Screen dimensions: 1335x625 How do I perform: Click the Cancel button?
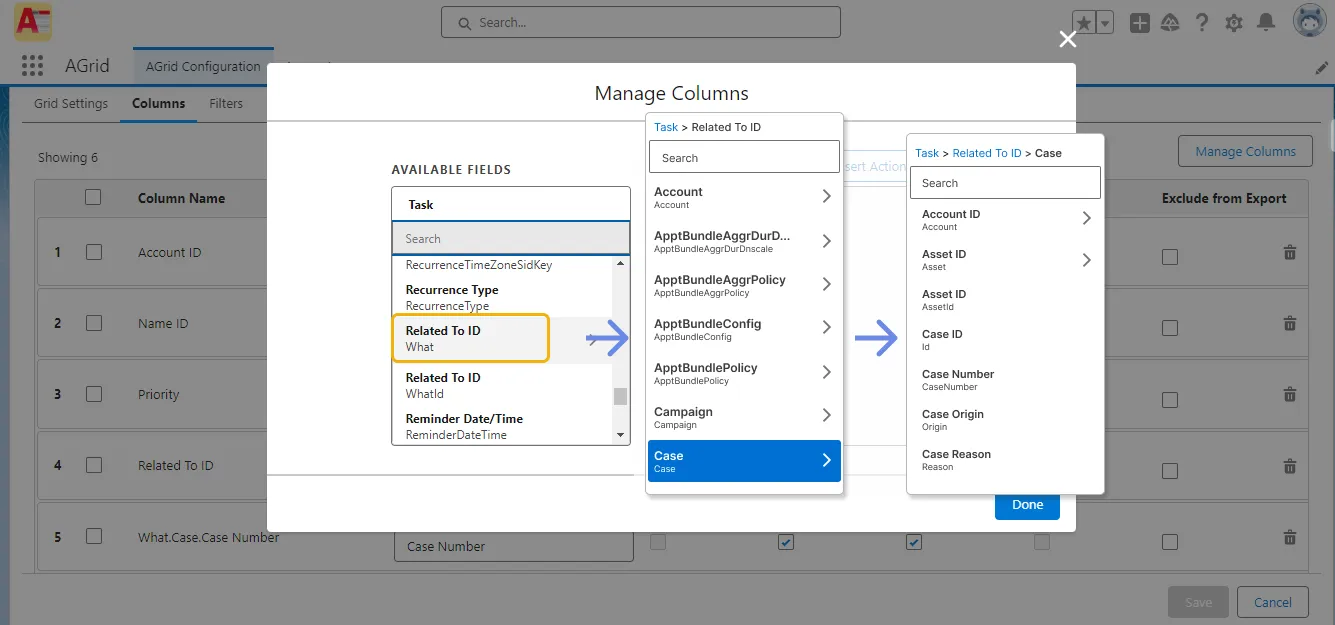point(1272,602)
